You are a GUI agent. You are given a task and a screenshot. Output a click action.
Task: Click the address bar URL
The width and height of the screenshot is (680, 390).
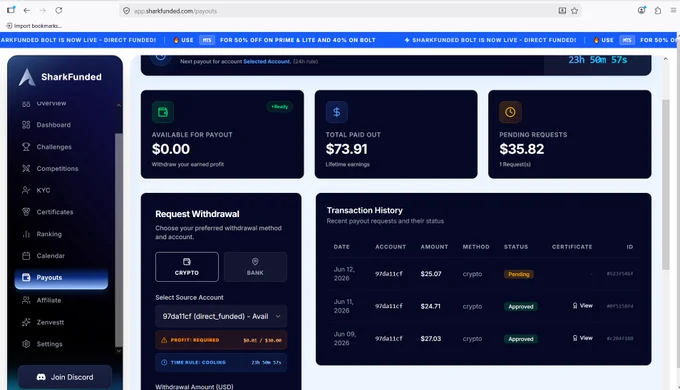pyautogui.click(x=175, y=11)
